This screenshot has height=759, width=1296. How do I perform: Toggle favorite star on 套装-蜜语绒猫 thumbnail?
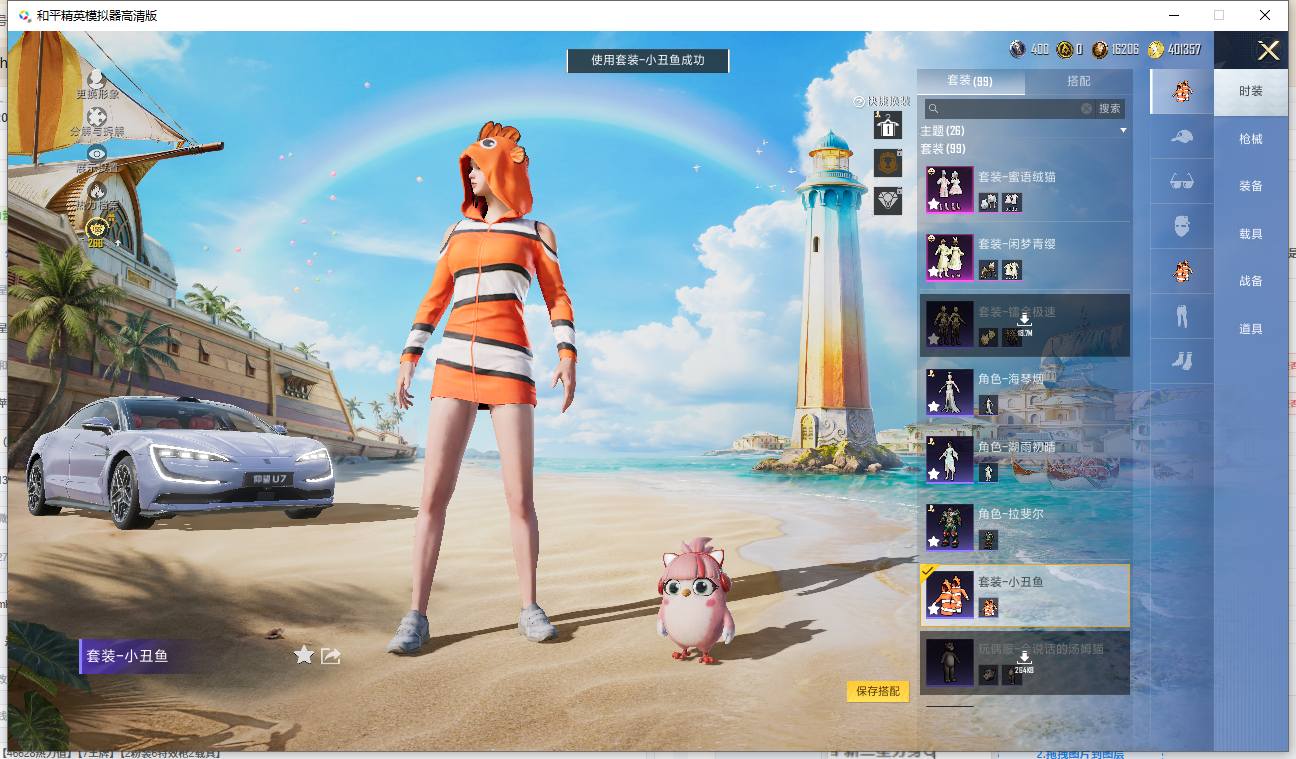(x=934, y=204)
